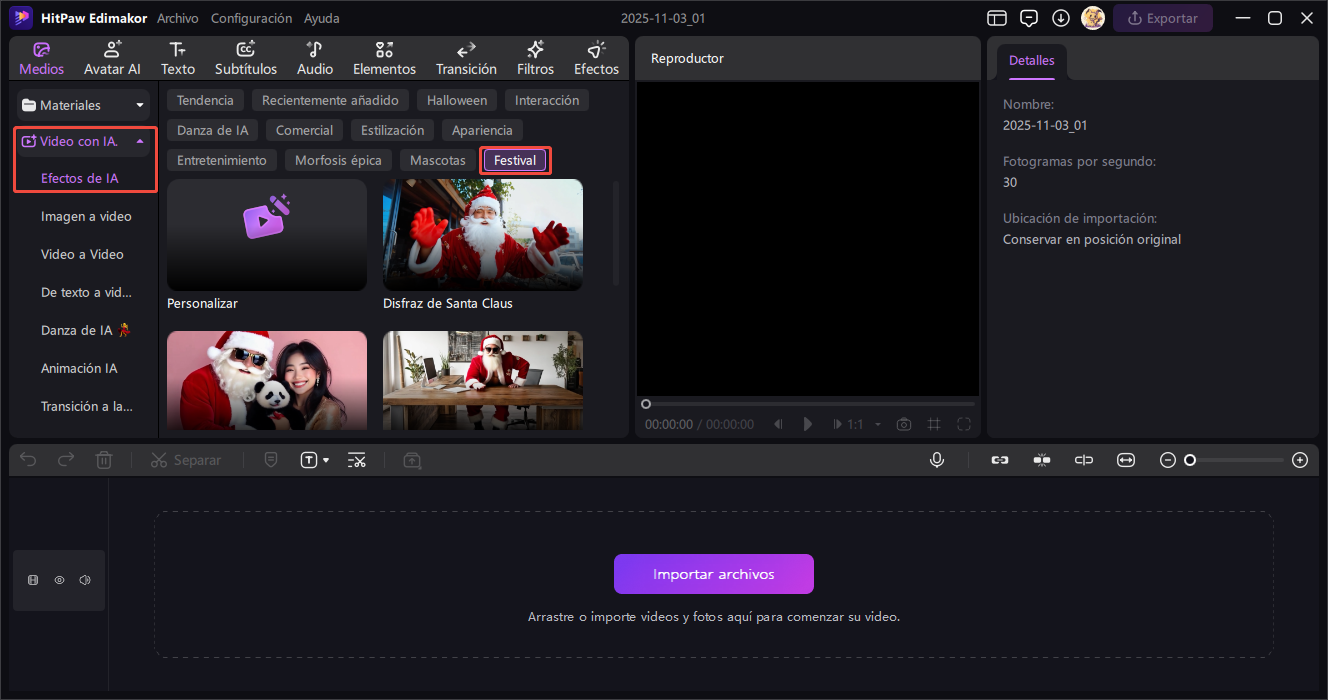Toggle track visibility eye icon
The width and height of the screenshot is (1328, 700).
coord(59,580)
